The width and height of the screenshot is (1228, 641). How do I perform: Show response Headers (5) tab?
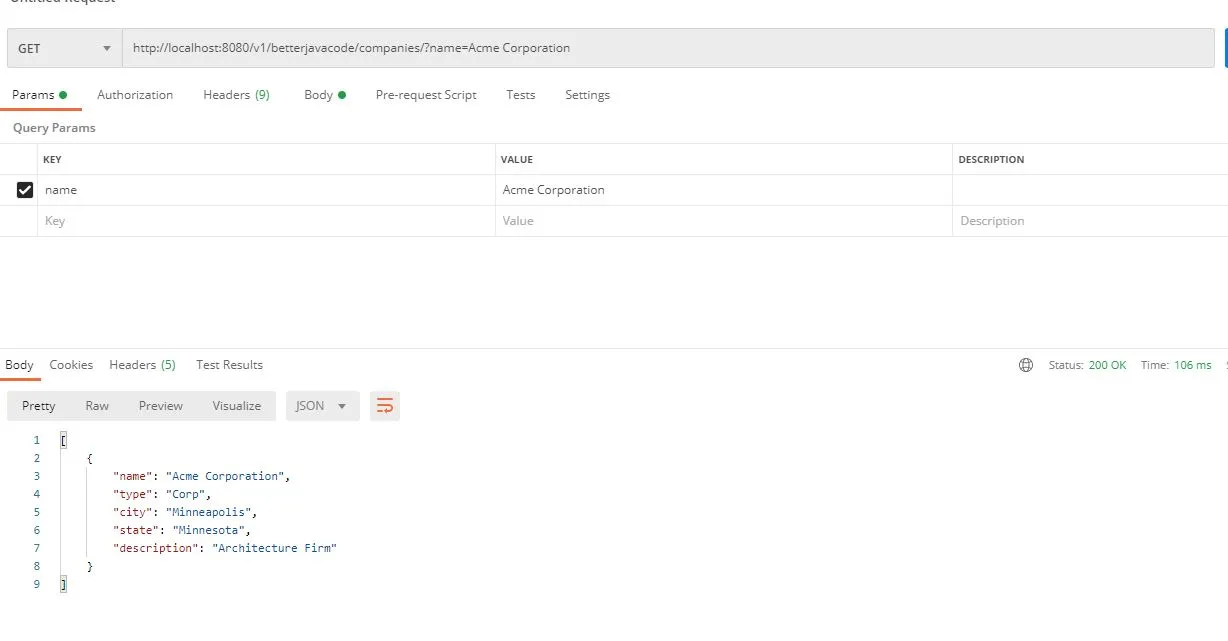(x=142, y=365)
